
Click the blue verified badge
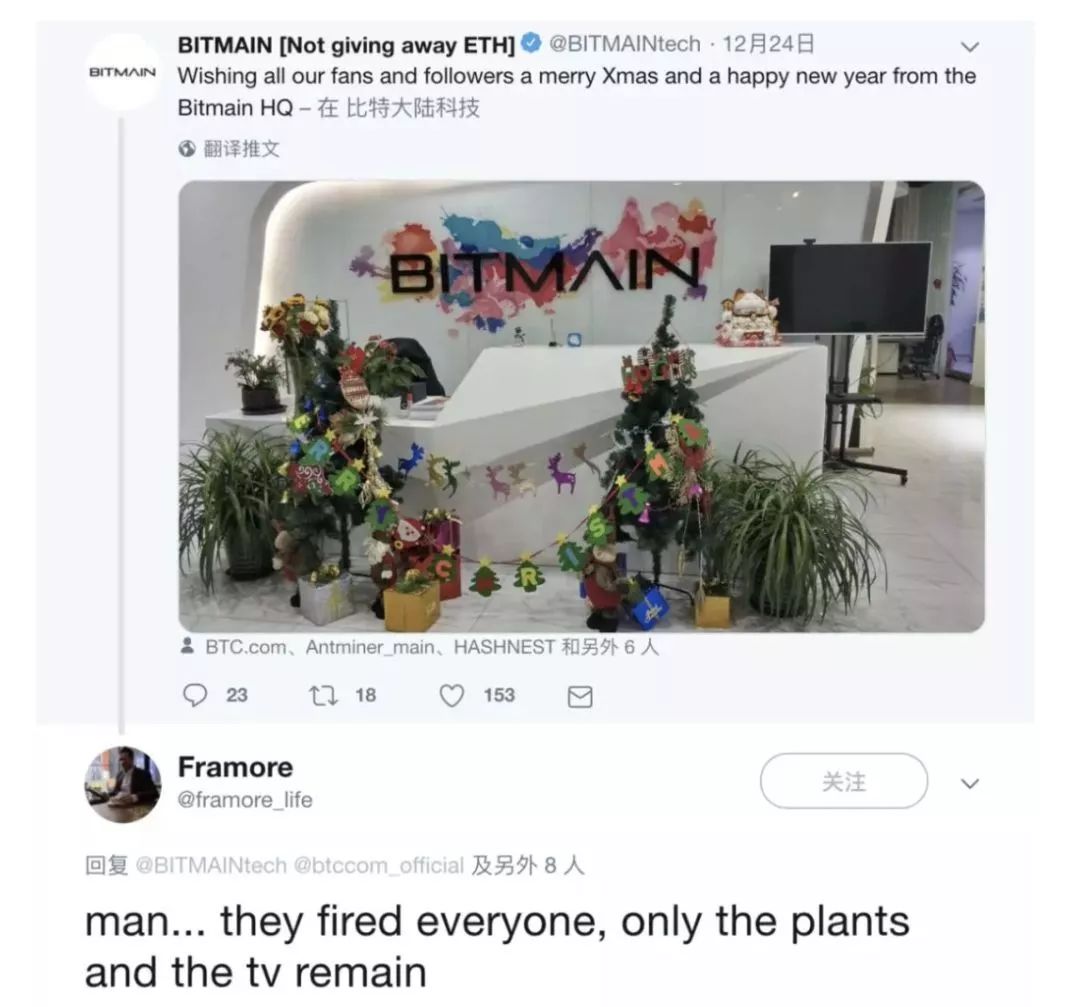[532, 44]
